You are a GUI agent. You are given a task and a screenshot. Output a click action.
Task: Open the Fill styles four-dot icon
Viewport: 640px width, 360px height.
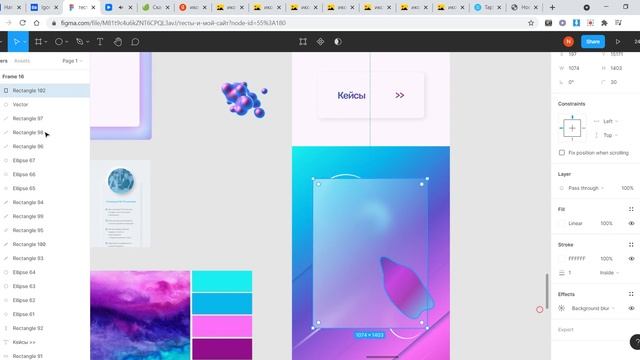coord(631,209)
